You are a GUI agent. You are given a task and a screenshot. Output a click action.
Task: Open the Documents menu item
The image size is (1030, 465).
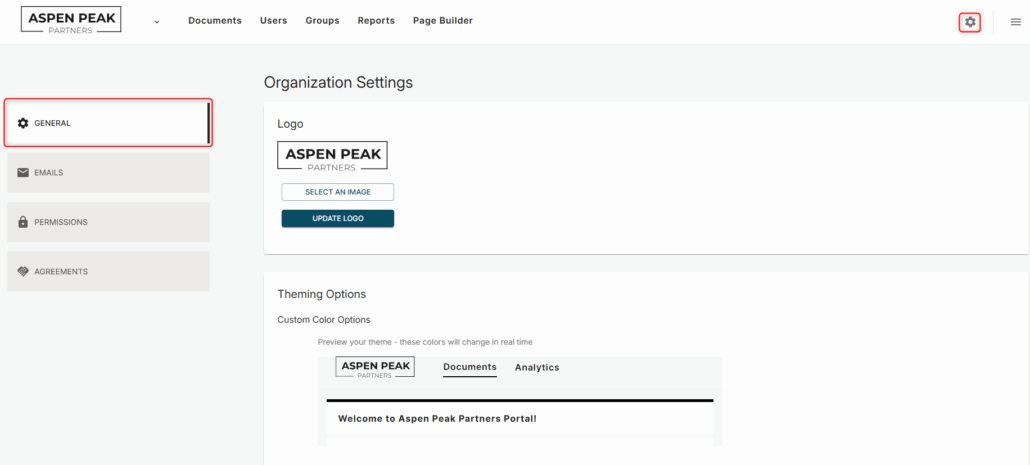[x=215, y=20]
